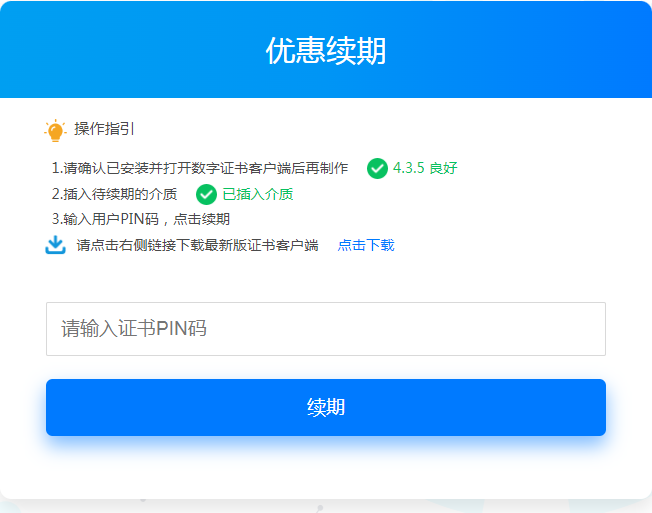
Task: Click the blue 续期 button
Action: (326, 407)
